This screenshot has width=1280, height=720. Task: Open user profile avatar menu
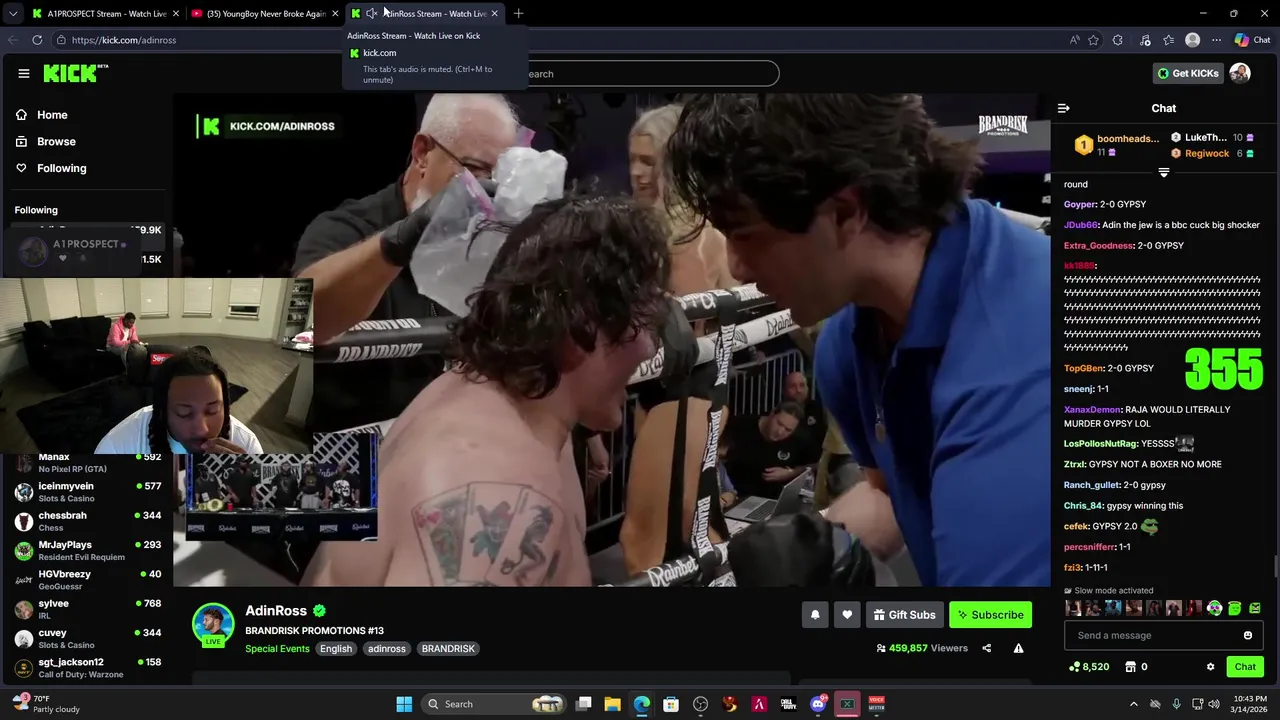click(1240, 73)
